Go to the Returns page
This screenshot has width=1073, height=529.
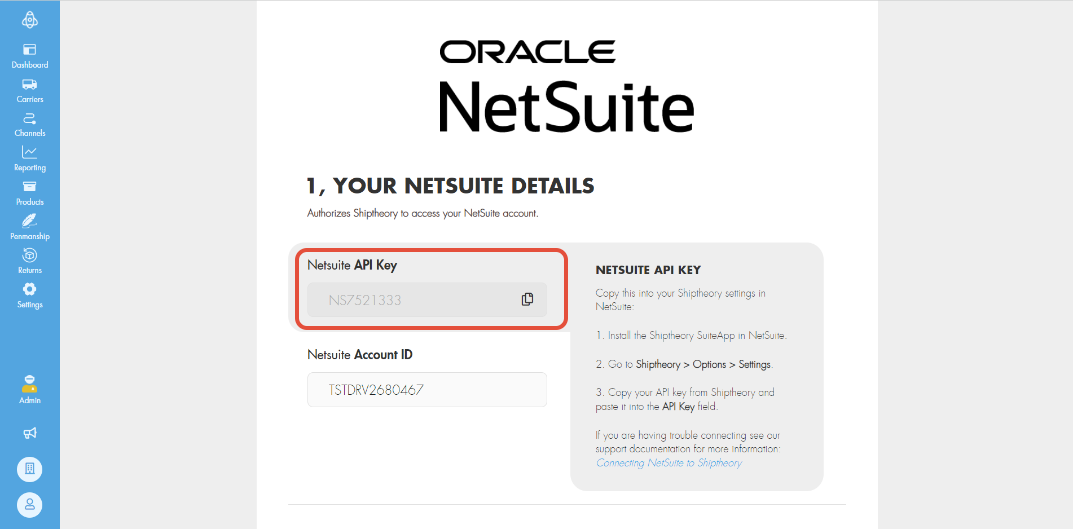pos(30,261)
